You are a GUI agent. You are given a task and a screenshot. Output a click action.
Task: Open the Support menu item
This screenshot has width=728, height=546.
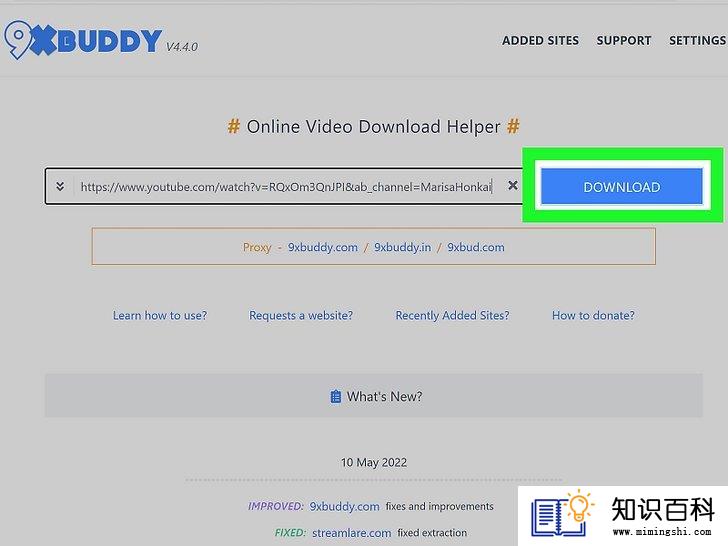[624, 41]
